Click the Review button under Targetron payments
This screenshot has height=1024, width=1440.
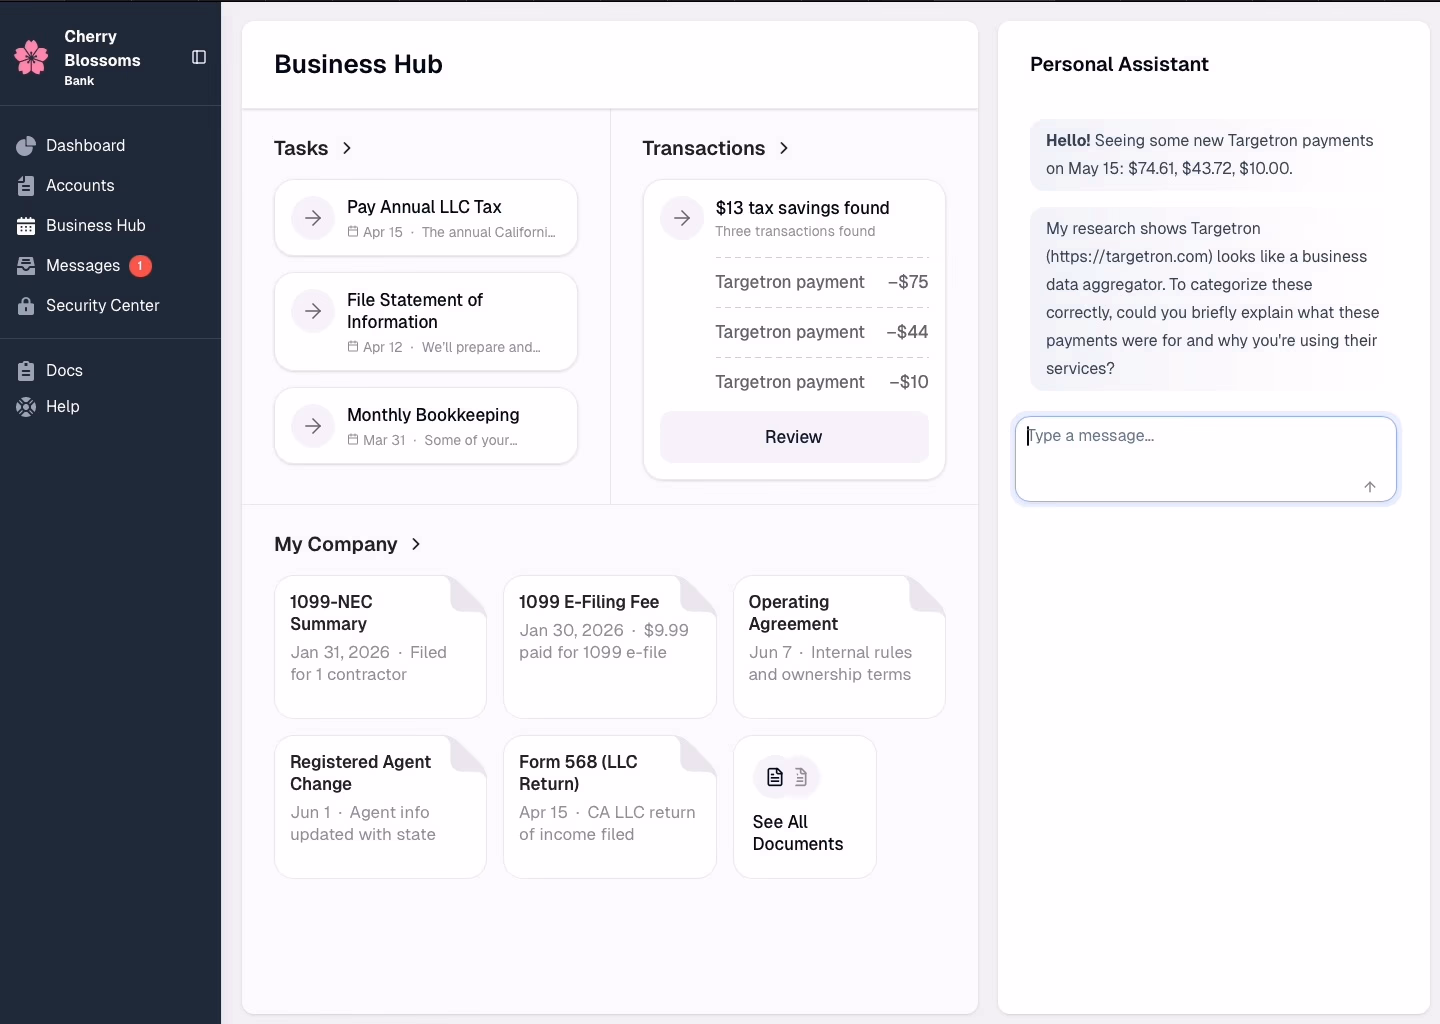click(793, 437)
